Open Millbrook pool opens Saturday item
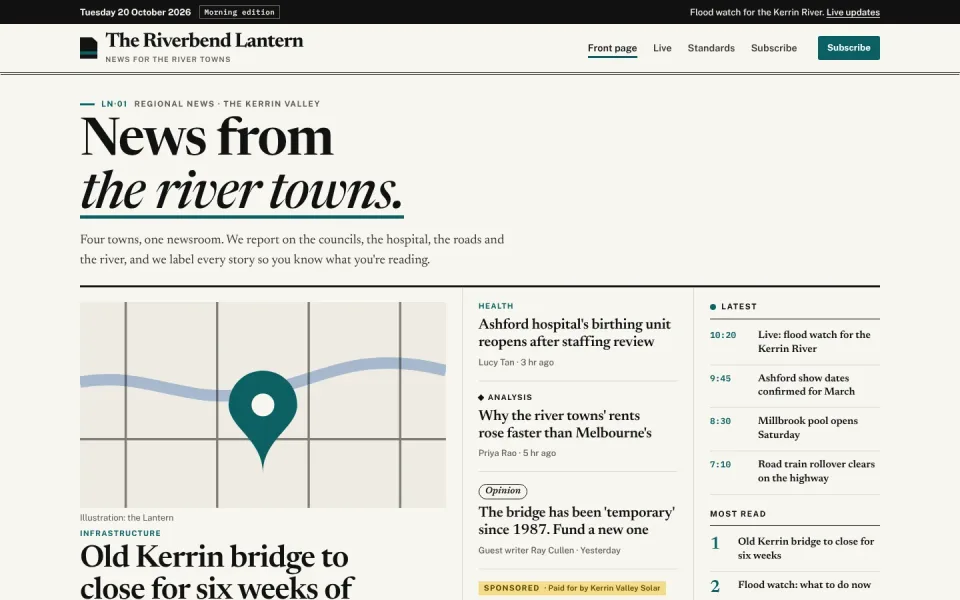 click(808, 427)
